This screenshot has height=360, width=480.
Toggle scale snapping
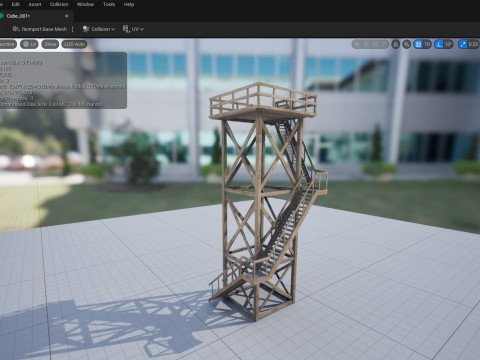point(463,44)
